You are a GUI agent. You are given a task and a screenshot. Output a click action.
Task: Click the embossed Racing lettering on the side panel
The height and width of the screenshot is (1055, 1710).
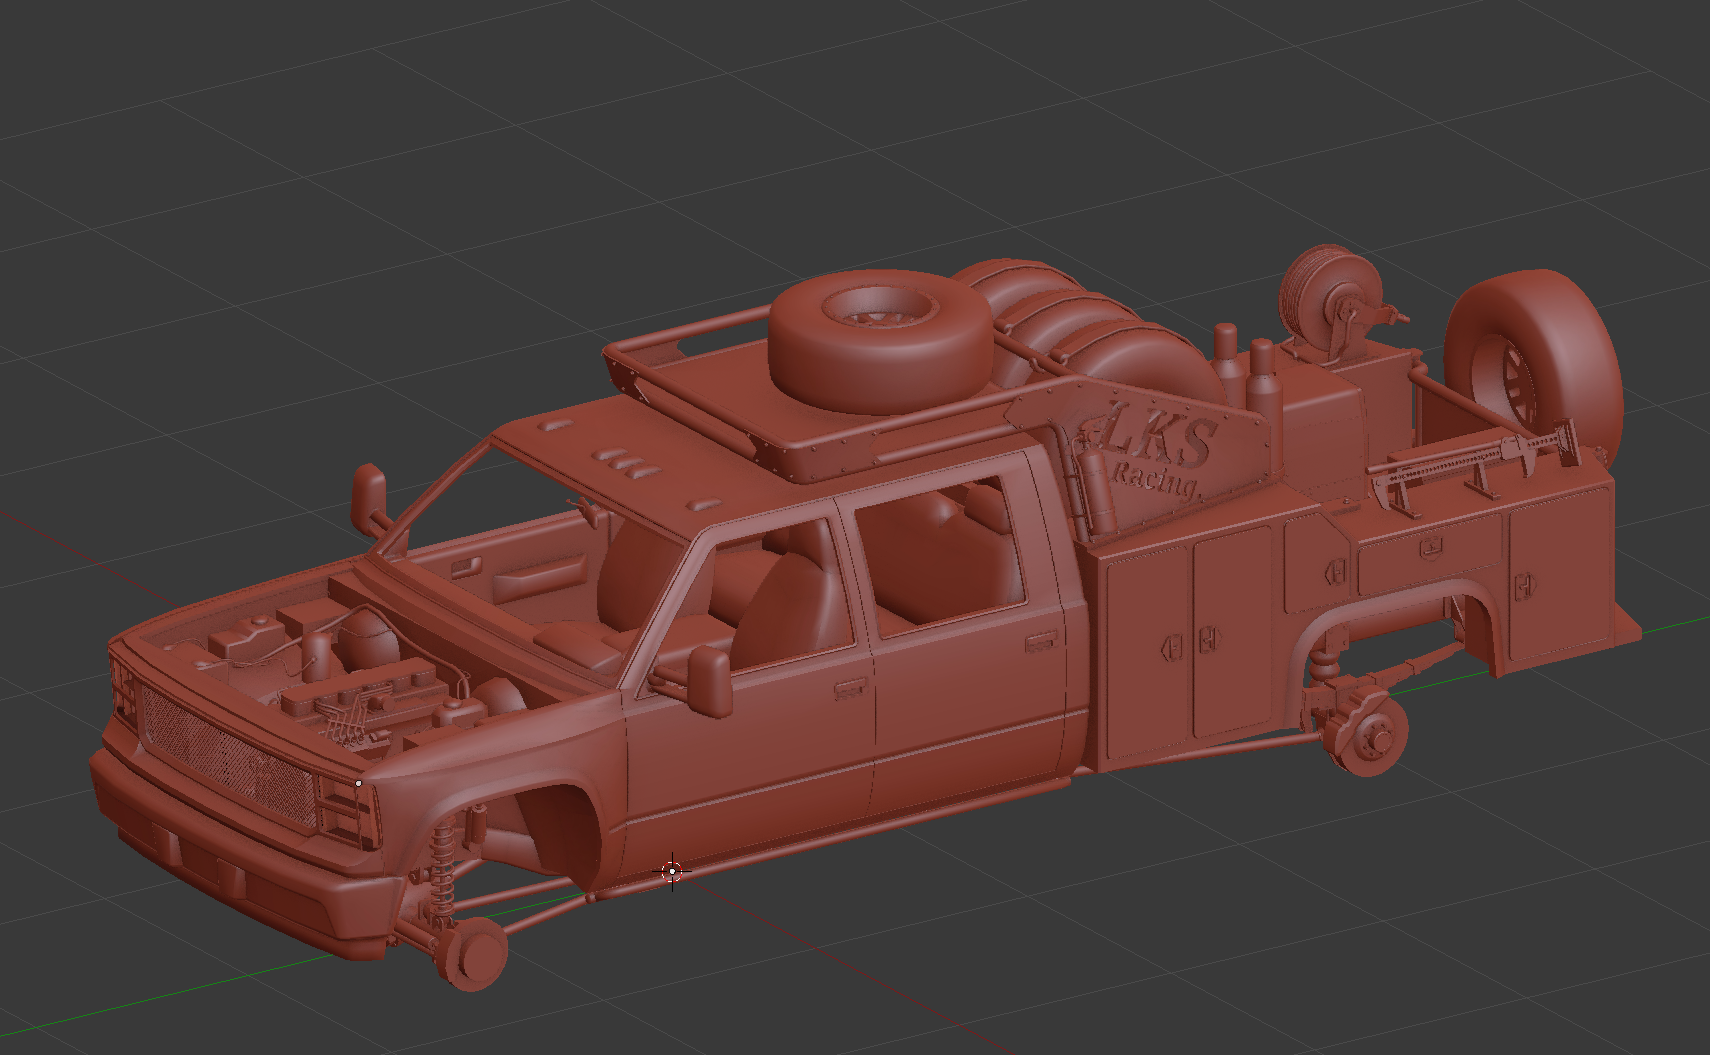(1156, 480)
